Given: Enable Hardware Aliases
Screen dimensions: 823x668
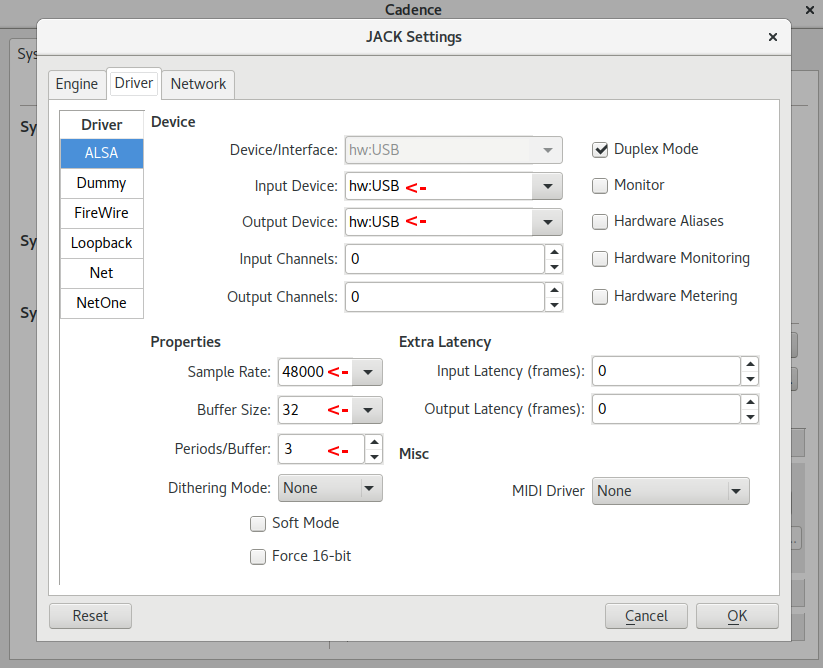Looking at the screenshot, I should [x=600, y=221].
